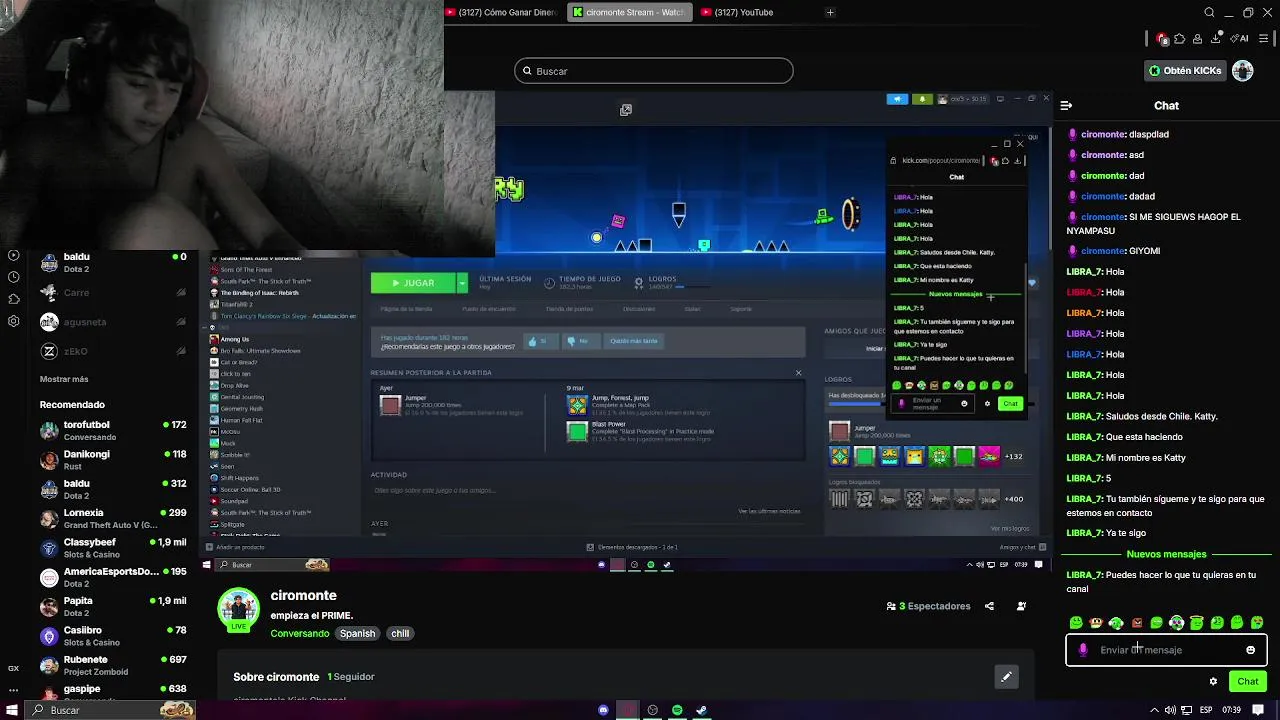Open ciromonte channel avatar with LIVE badge
The image size is (1280, 720).
pos(239,610)
